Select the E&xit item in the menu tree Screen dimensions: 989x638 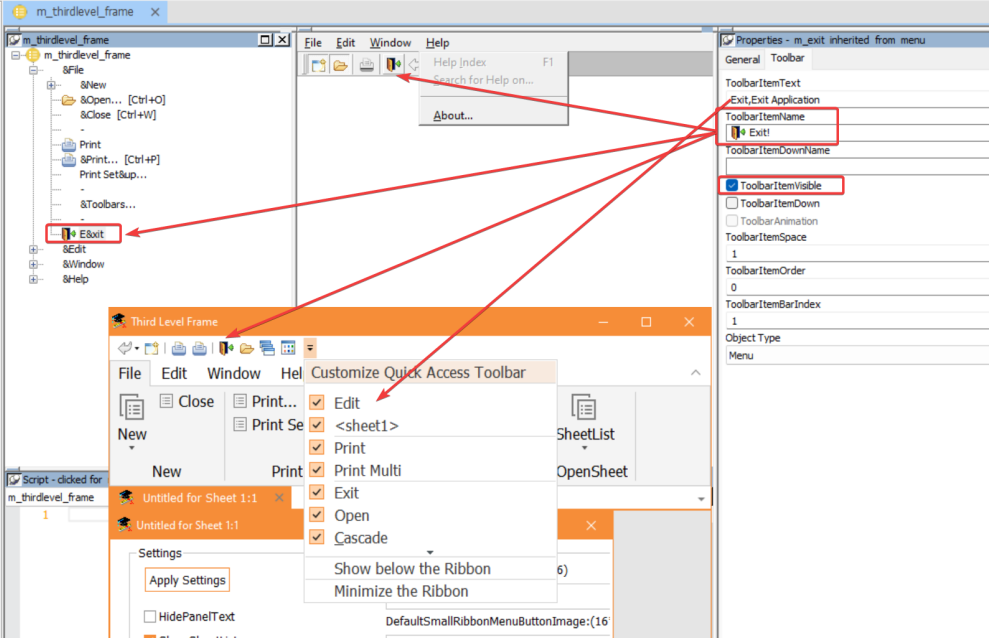[x=91, y=234]
